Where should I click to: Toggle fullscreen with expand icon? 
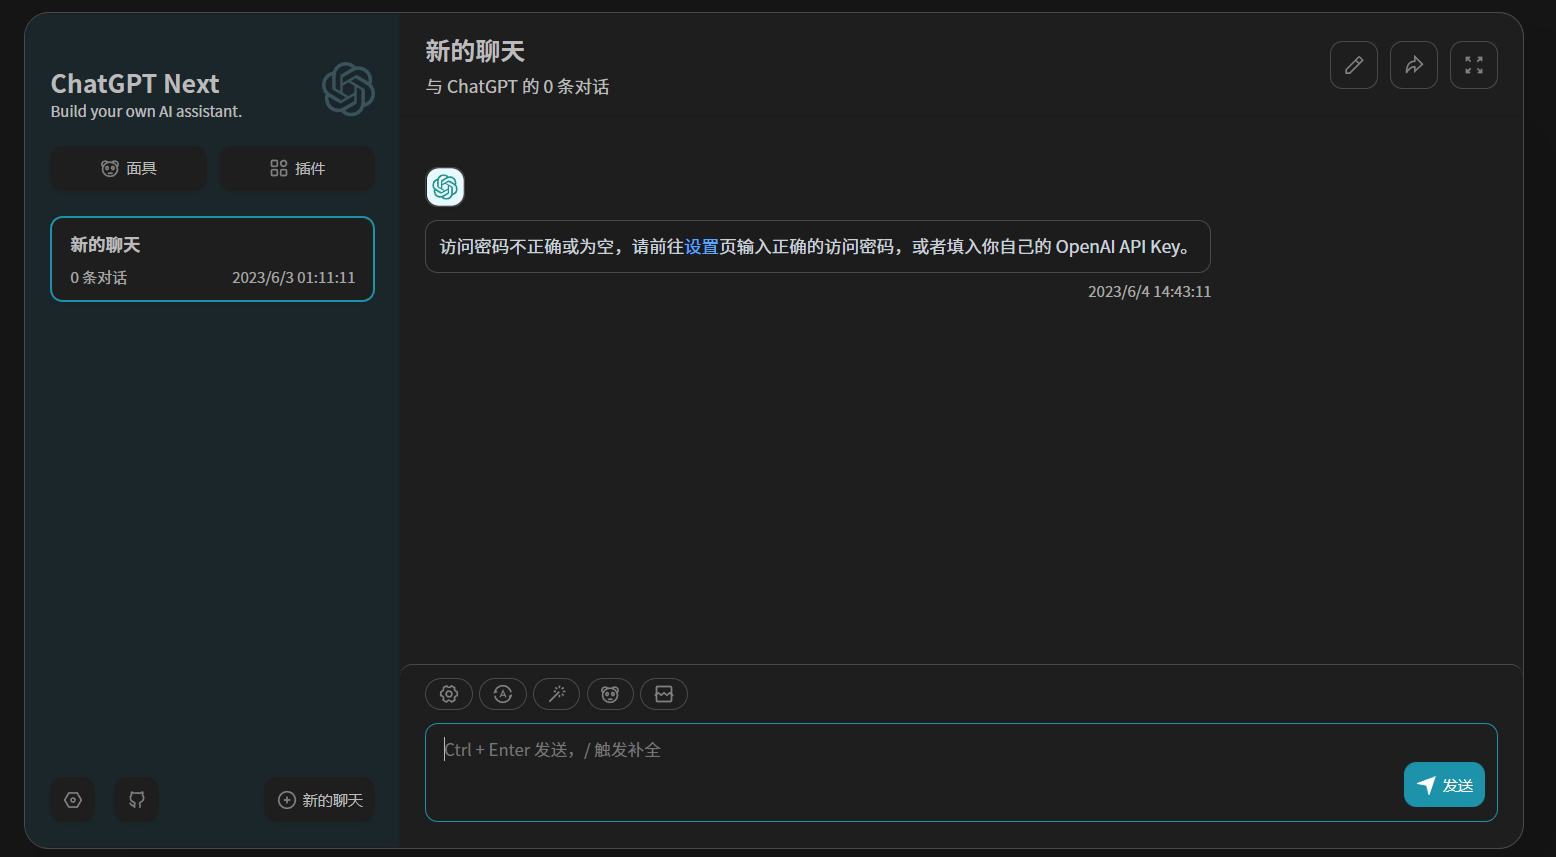pyautogui.click(x=1474, y=65)
